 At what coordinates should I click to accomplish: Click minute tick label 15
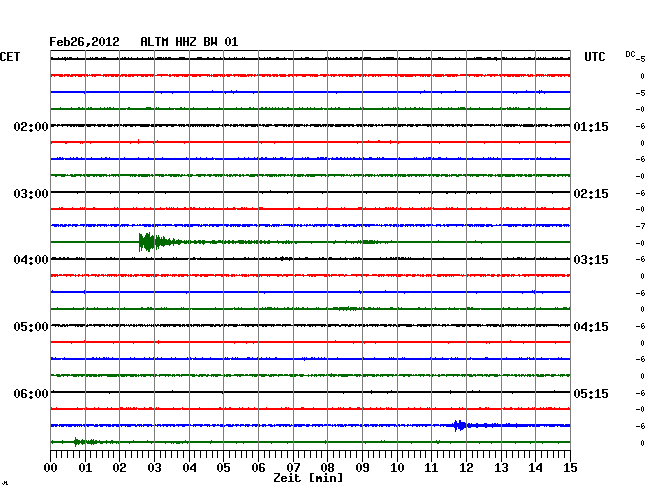click(570, 467)
